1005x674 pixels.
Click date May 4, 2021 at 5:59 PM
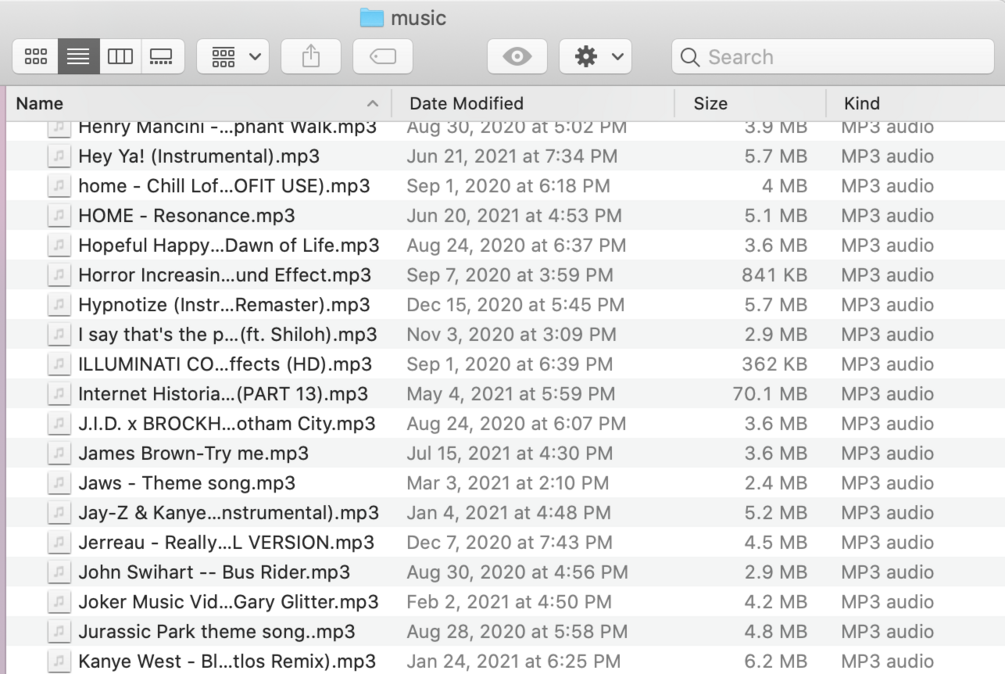511,393
